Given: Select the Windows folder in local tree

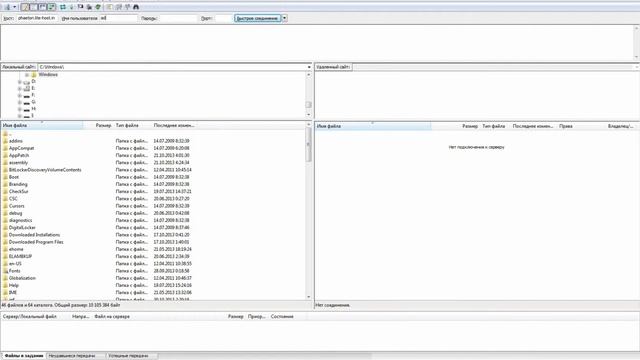Looking at the screenshot, I should [48, 75].
